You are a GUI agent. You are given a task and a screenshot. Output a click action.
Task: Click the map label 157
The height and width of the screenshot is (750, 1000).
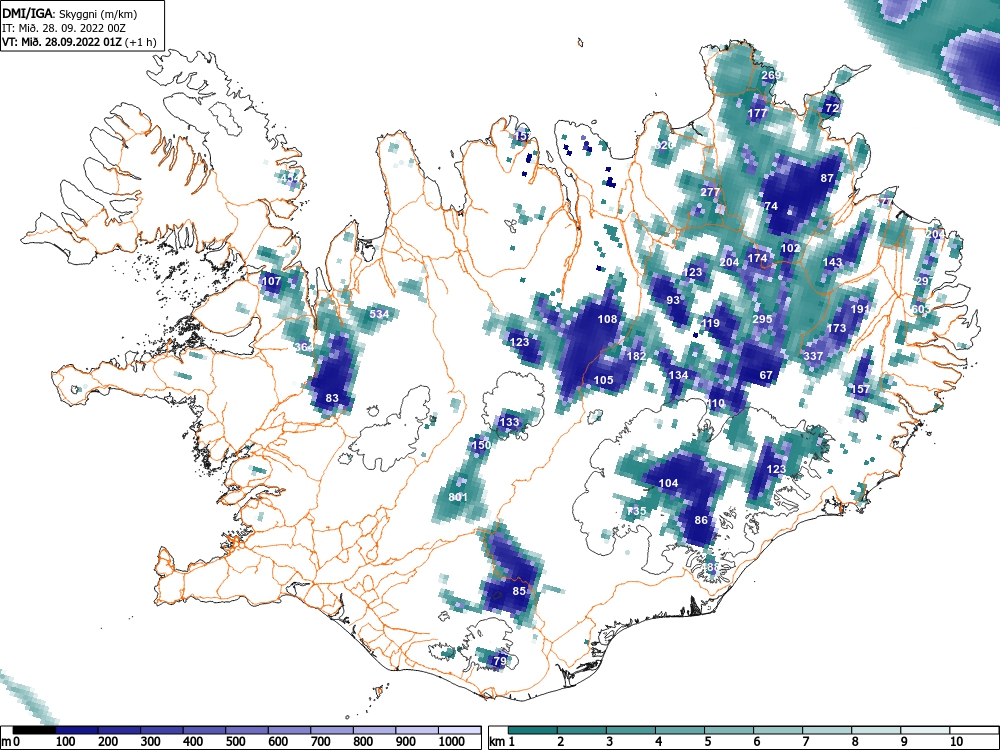tap(860, 389)
